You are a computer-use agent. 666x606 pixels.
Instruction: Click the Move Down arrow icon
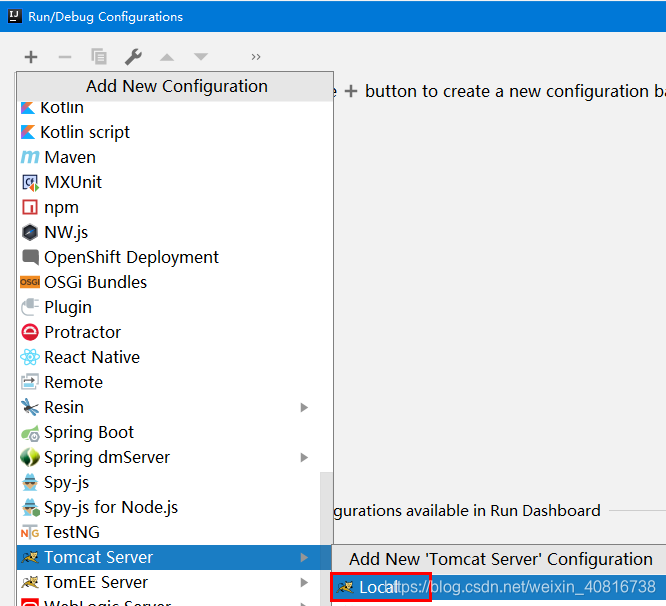coord(201,56)
